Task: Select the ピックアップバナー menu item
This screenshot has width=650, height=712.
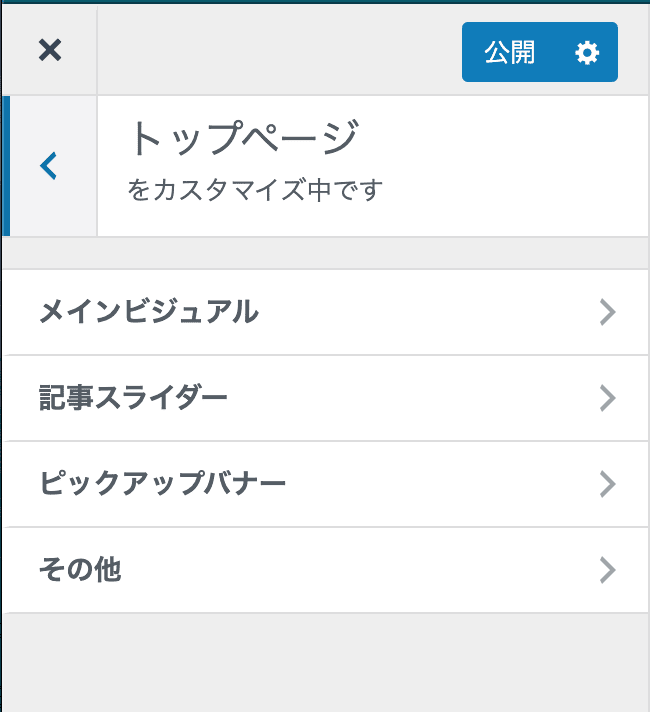Action: (x=162, y=485)
